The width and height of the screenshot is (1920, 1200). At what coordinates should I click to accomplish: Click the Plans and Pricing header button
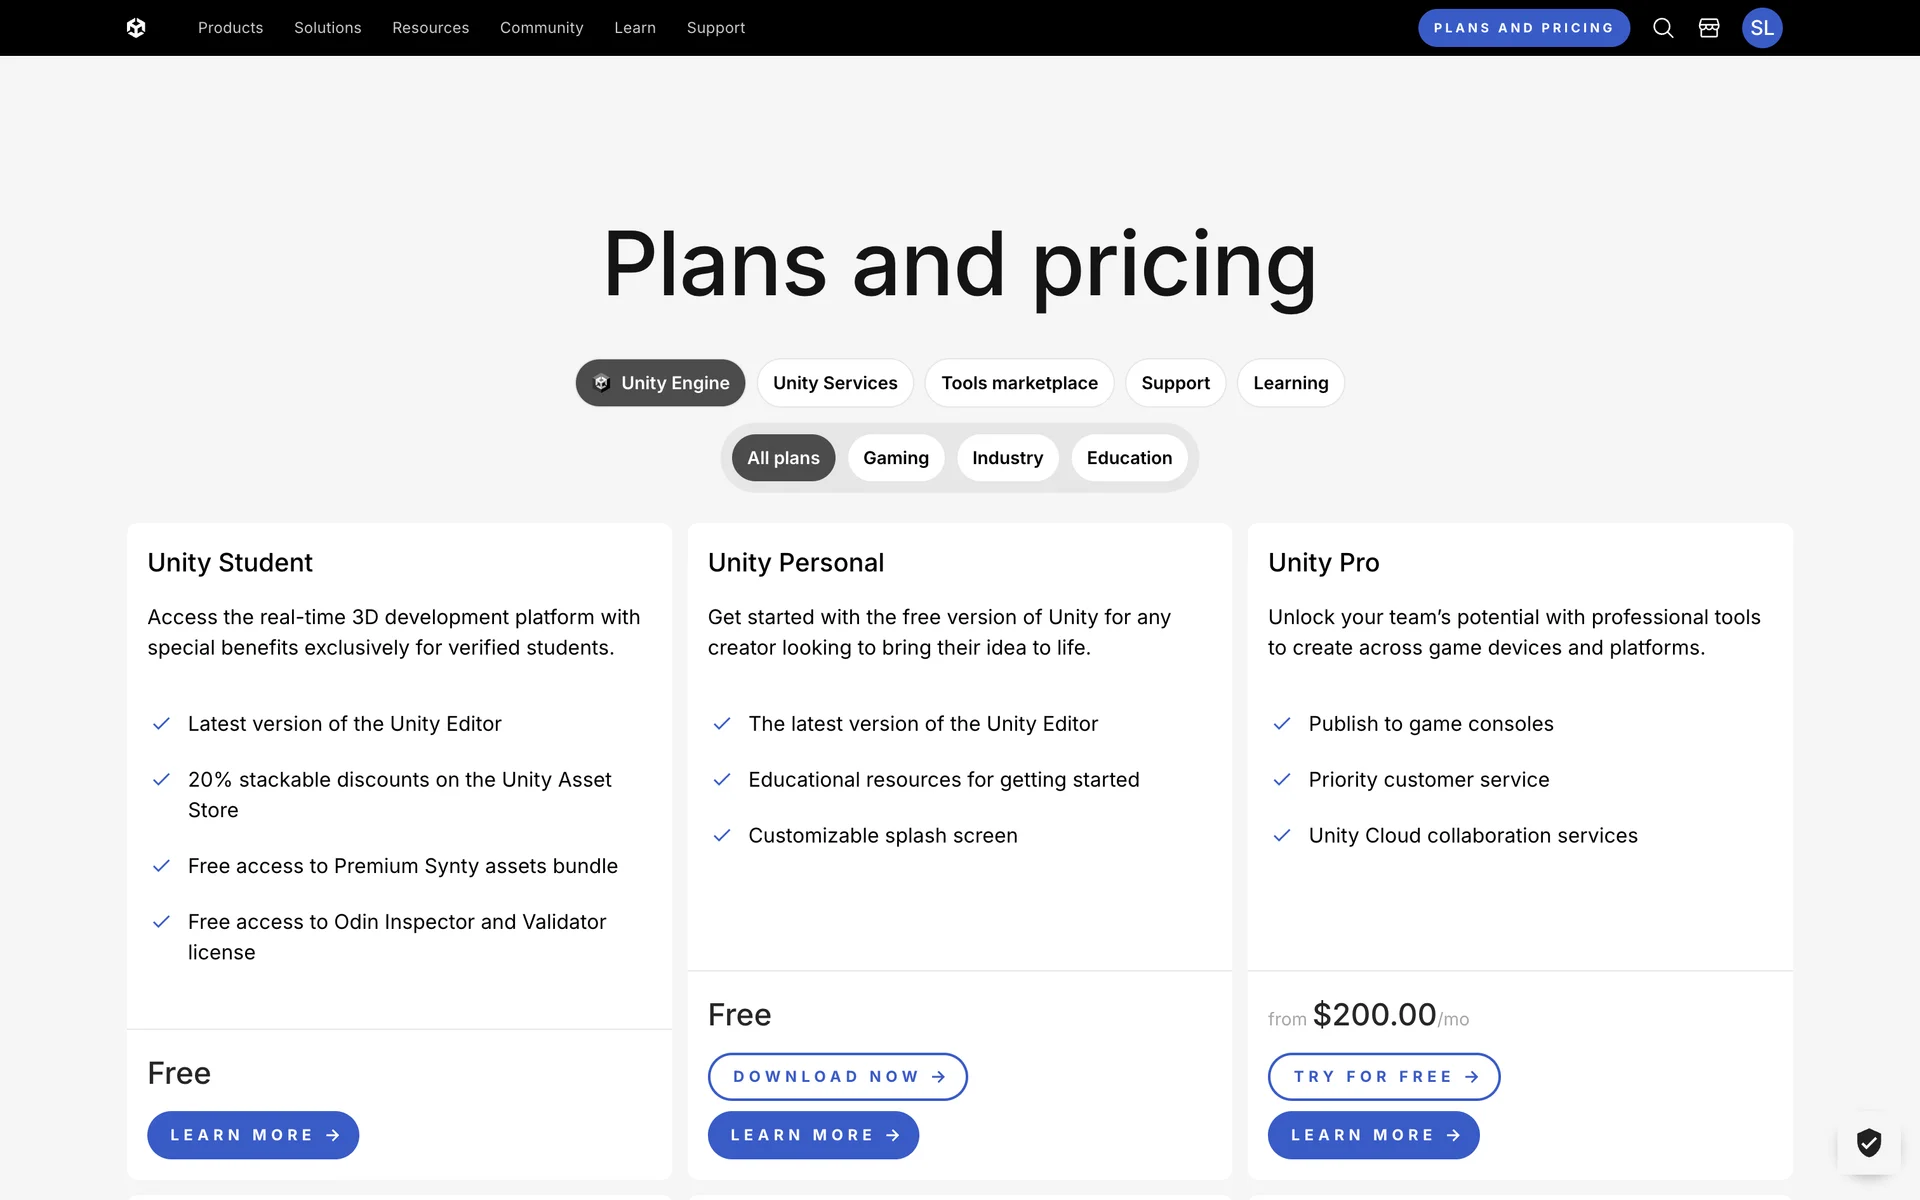coord(1523,28)
